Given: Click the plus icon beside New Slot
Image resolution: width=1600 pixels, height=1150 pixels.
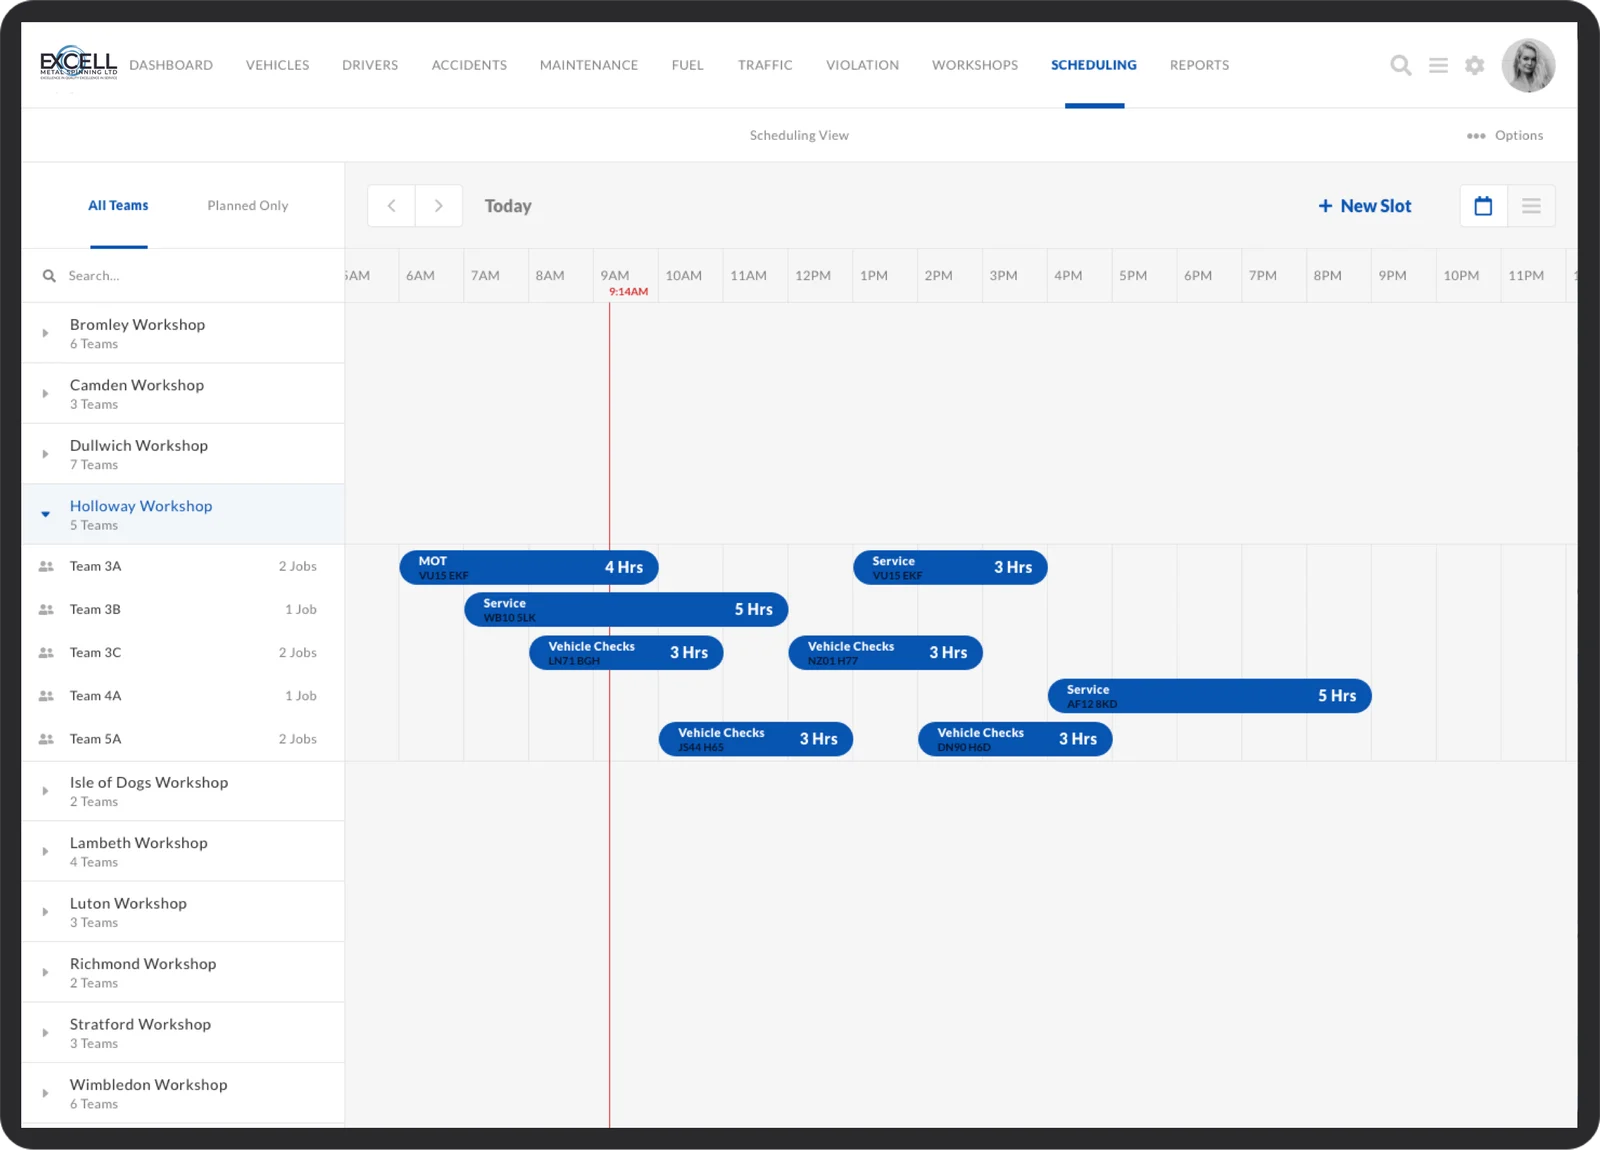Looking at the screenshot, I should coord(1325,206).
